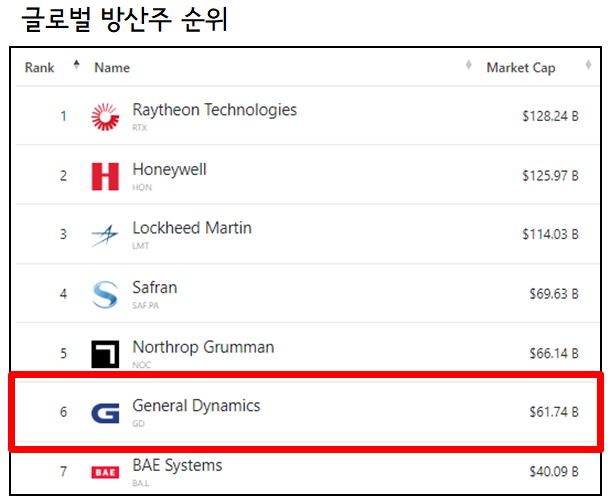Open the Lockheed Martin company link
The height and width of the screenshot is (504, 612).
[x=192, y=228]
